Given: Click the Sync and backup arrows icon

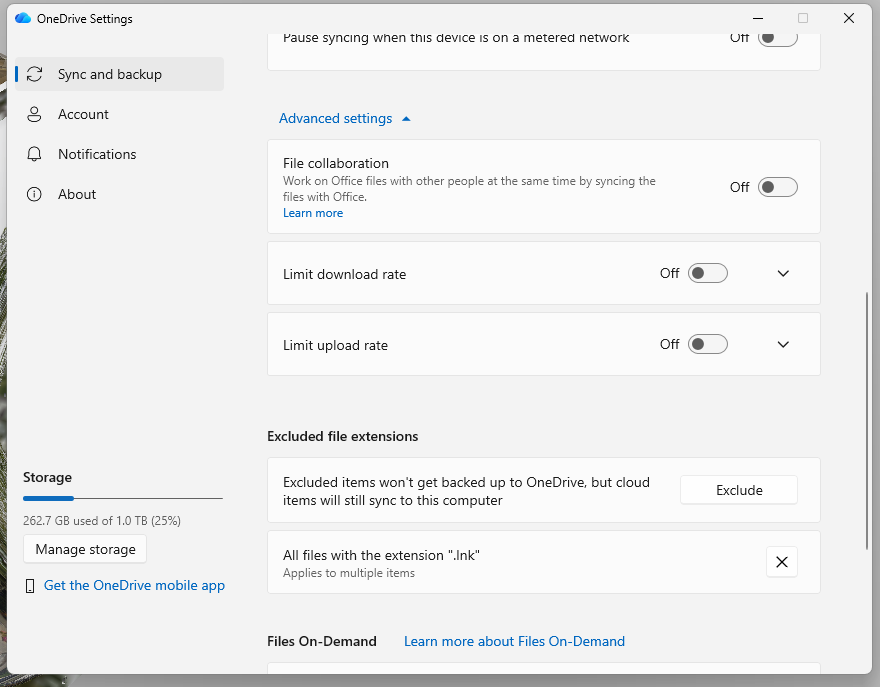Looking at the screenshot, I should 34,74.
